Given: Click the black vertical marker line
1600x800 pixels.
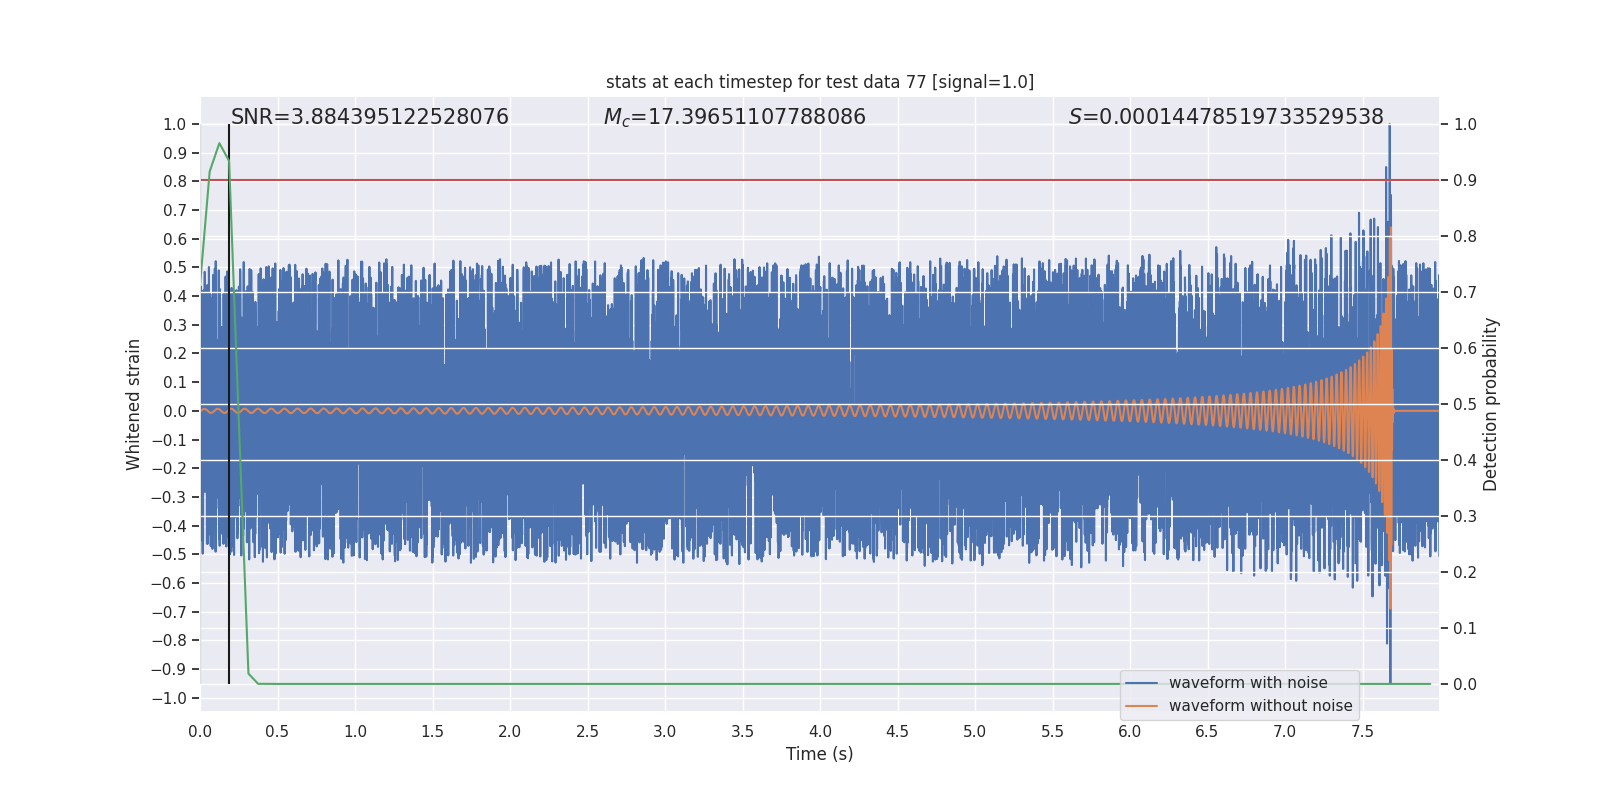Looking at the screenshot, I should coord(229,400).
